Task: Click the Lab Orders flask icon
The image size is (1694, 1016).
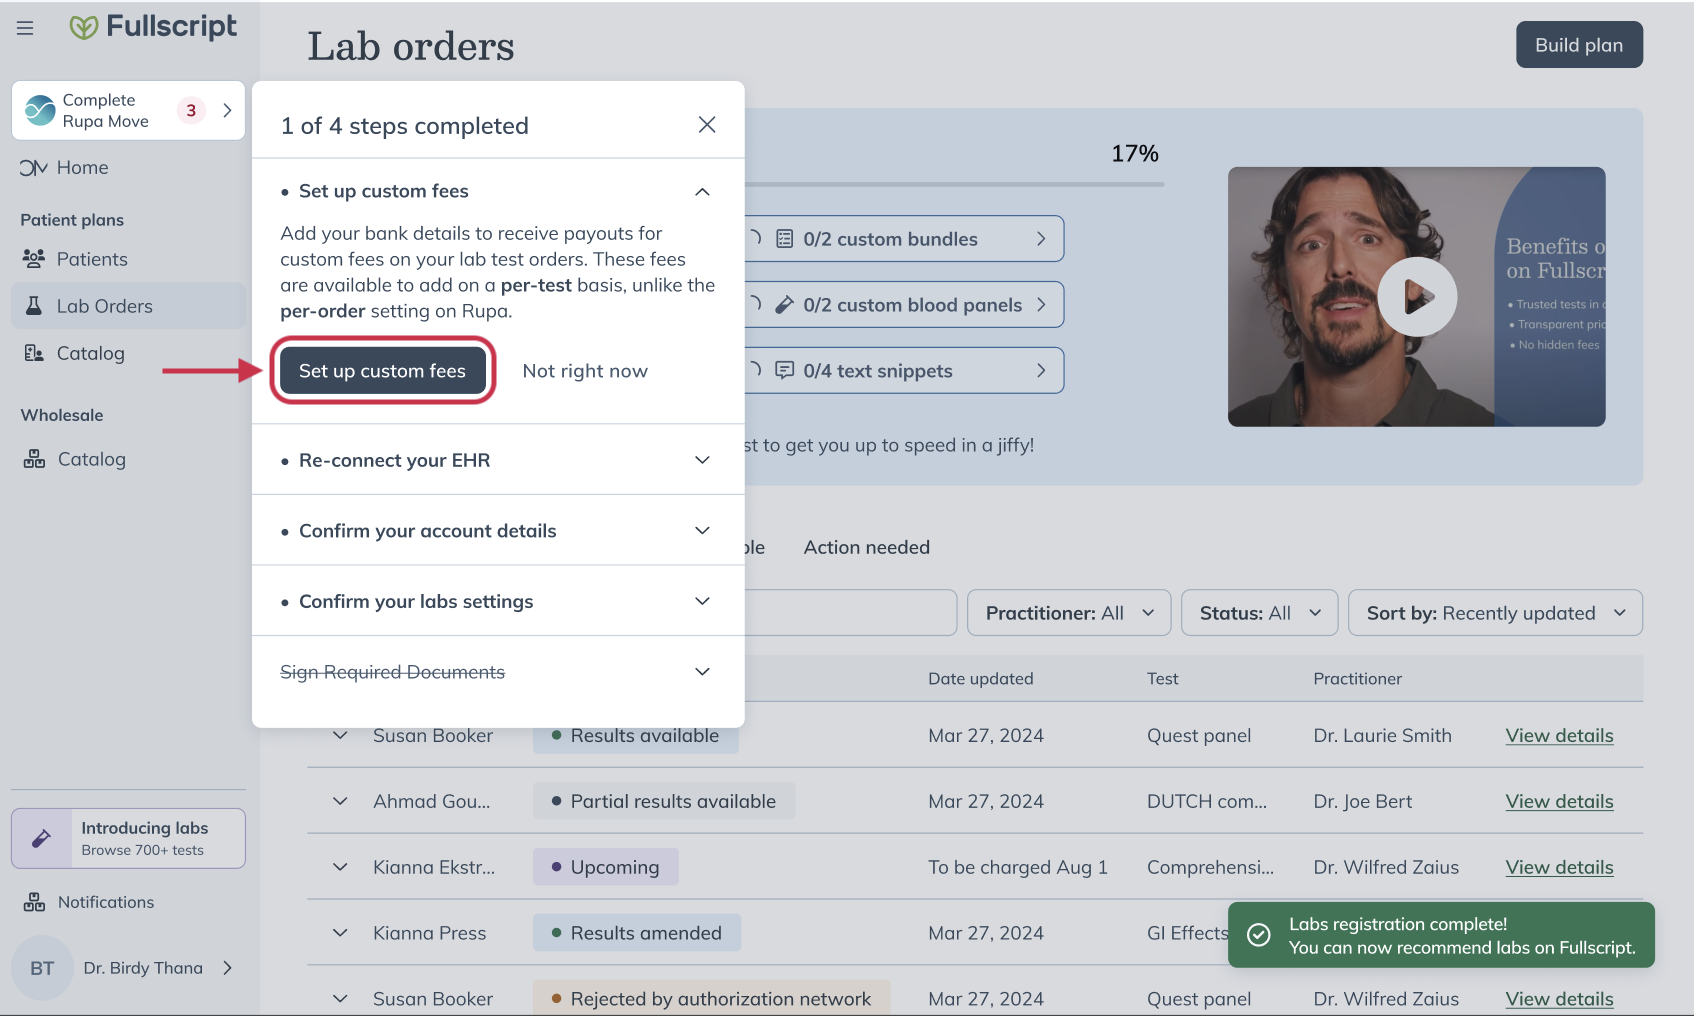Action: coord(33,305)
